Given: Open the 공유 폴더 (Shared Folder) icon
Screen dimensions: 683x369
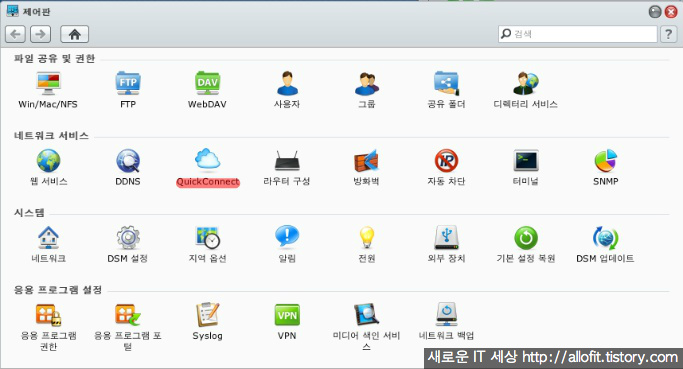Looking at the screenshot, I should click(446, 83).
